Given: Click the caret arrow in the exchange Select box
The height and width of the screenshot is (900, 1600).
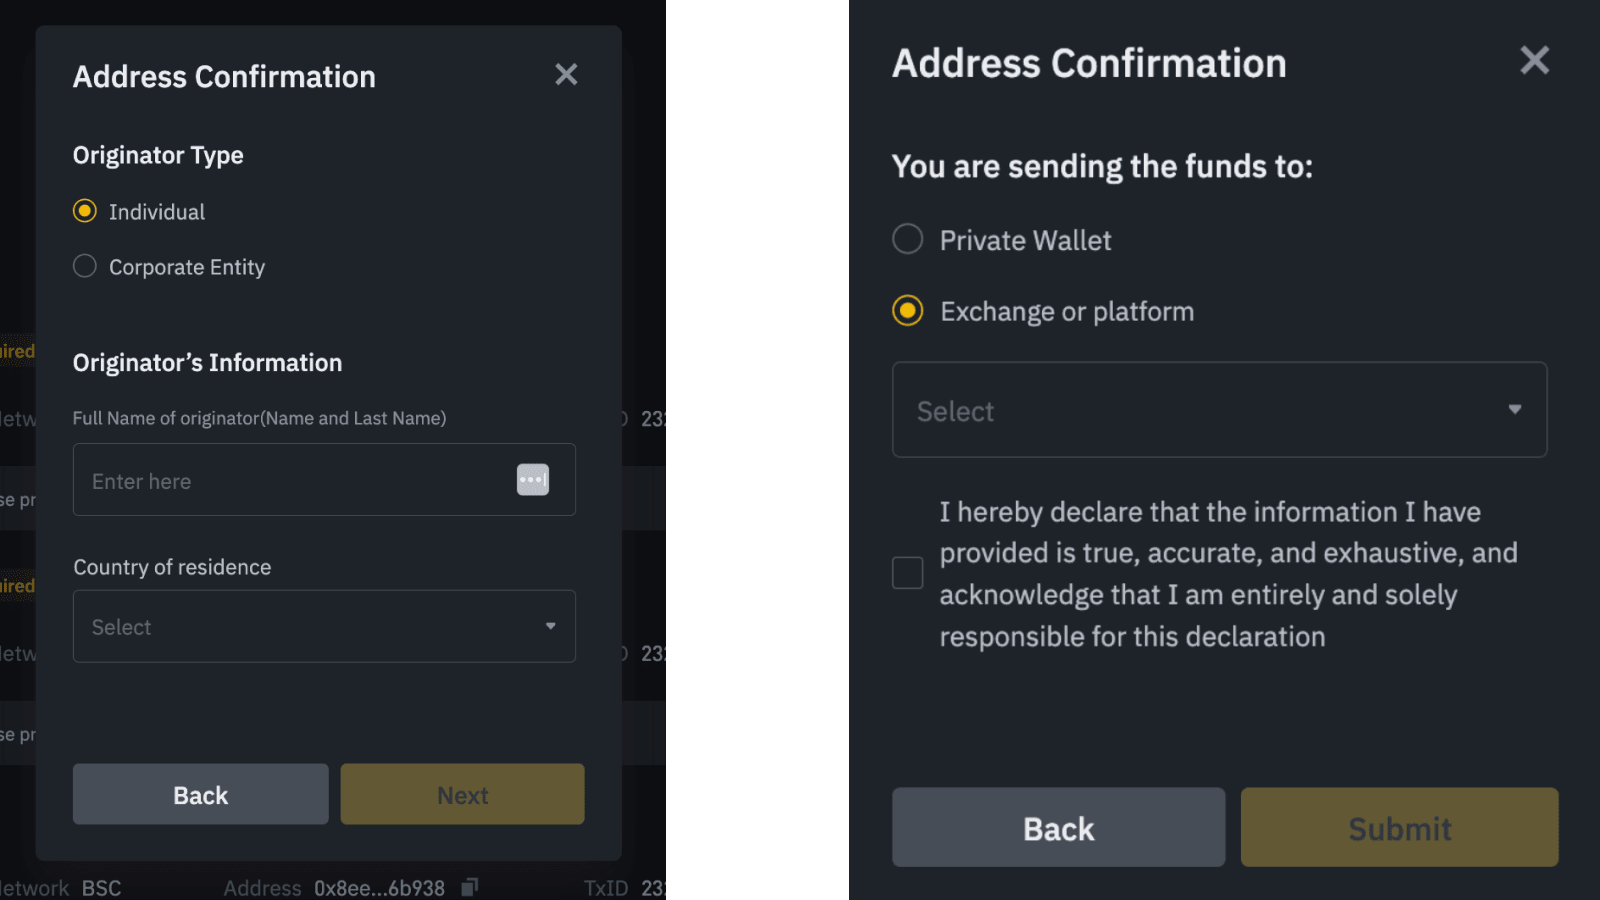Looking at the screenshot, I should (1515, 409).
